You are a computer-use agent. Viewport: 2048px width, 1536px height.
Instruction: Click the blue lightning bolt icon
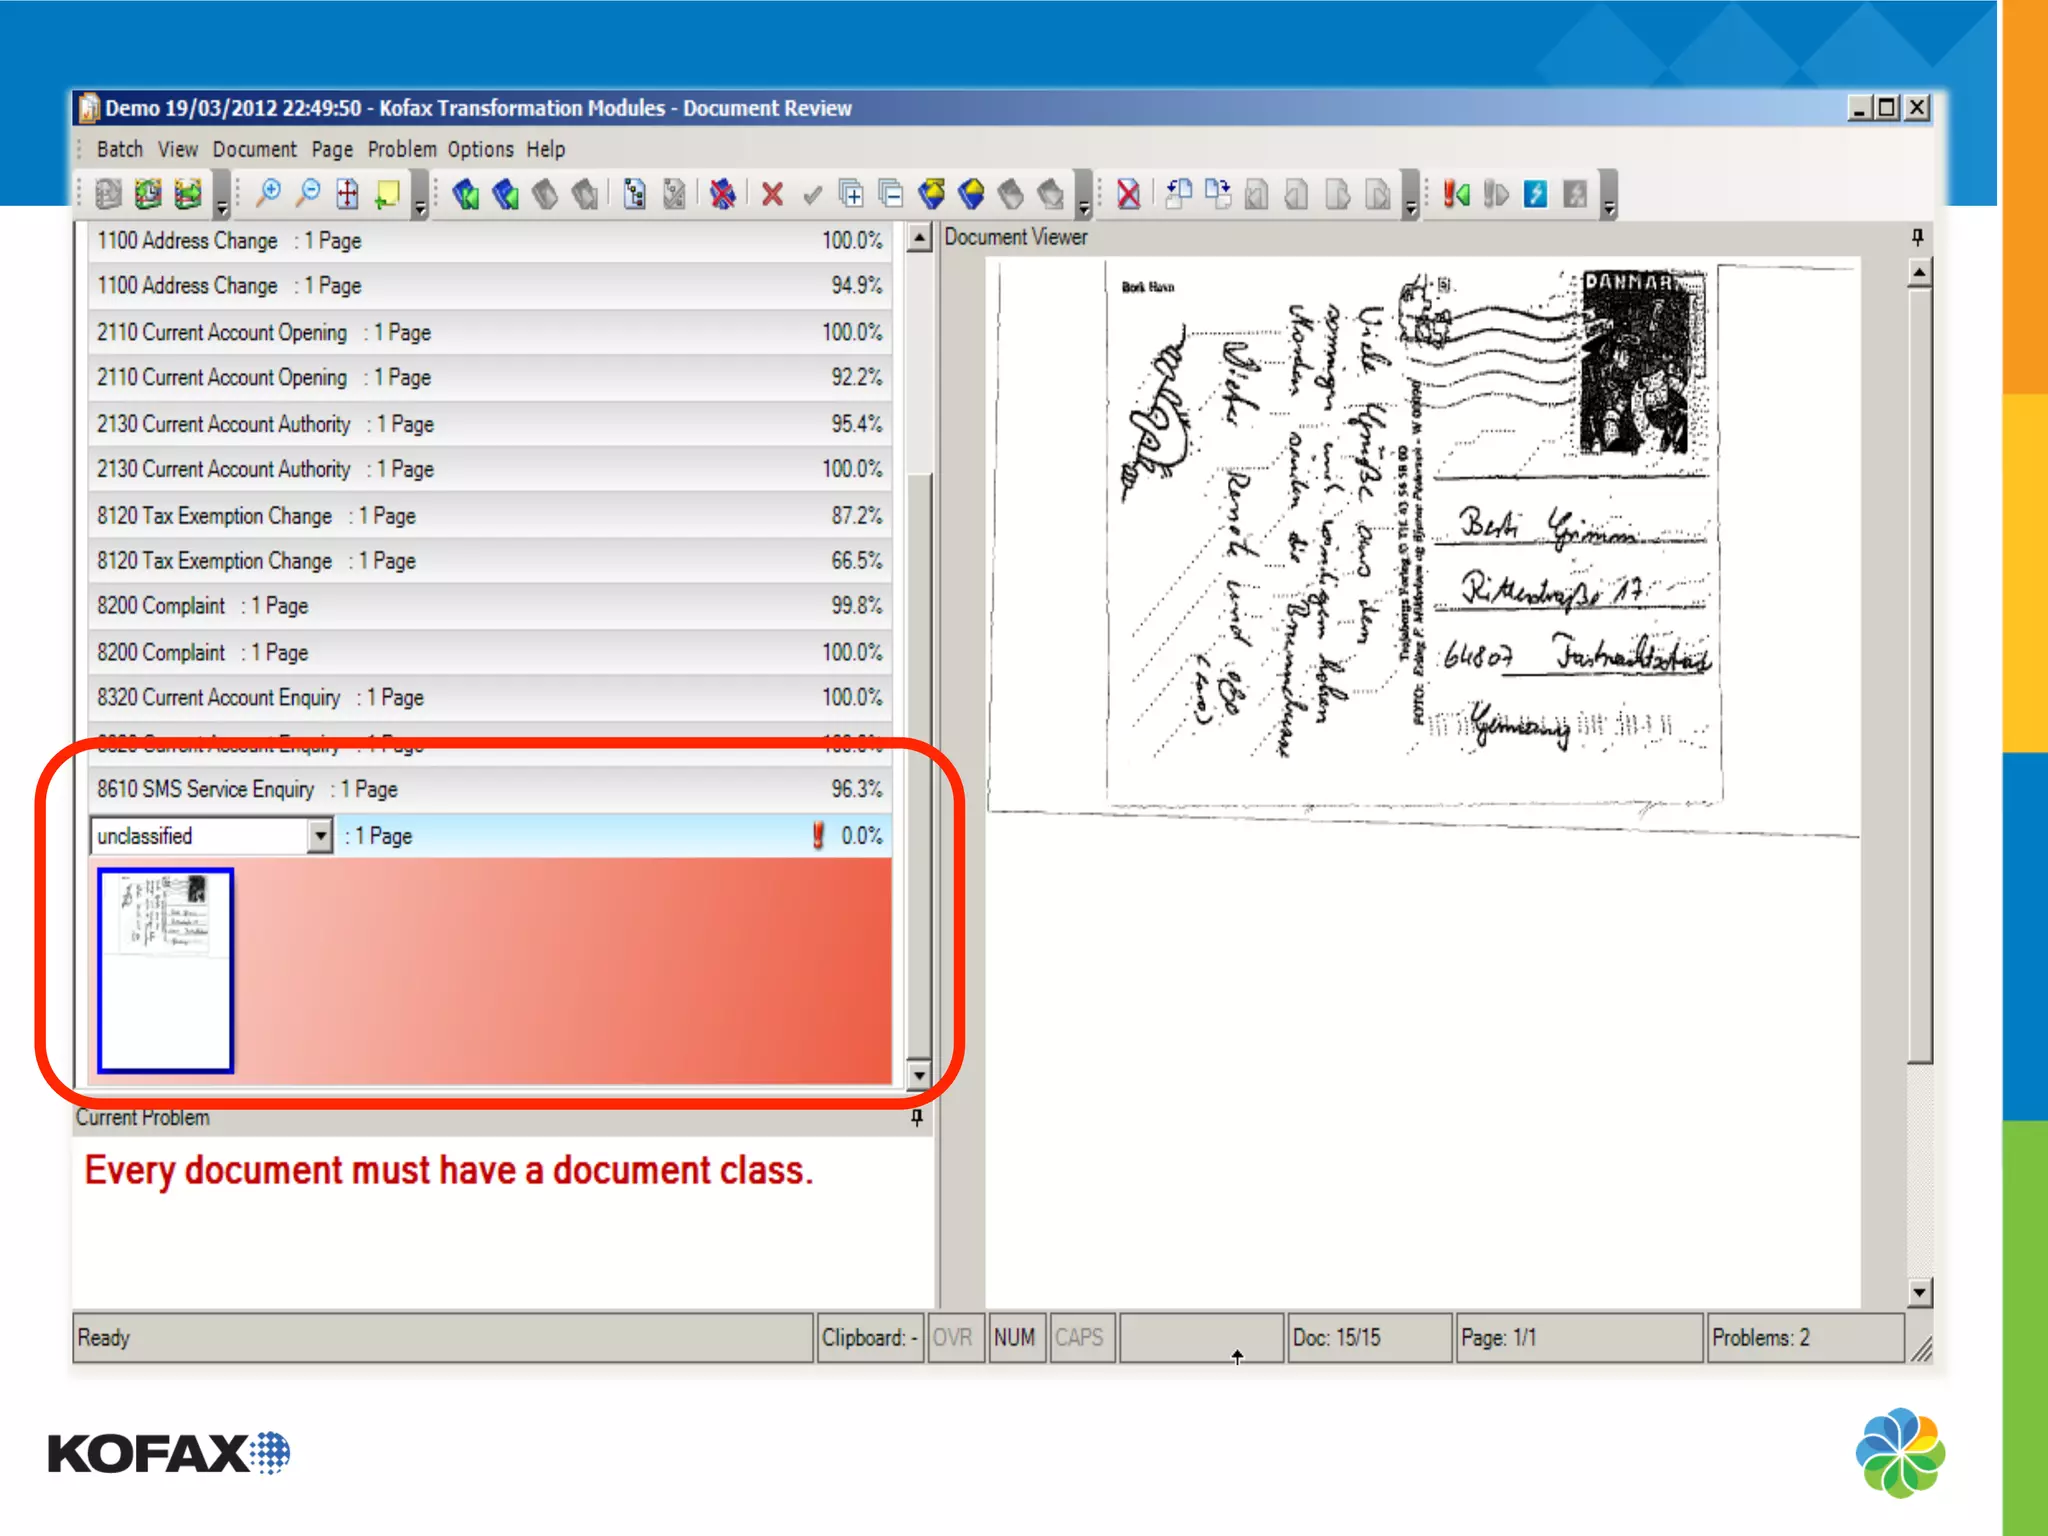pos(1535,194)
